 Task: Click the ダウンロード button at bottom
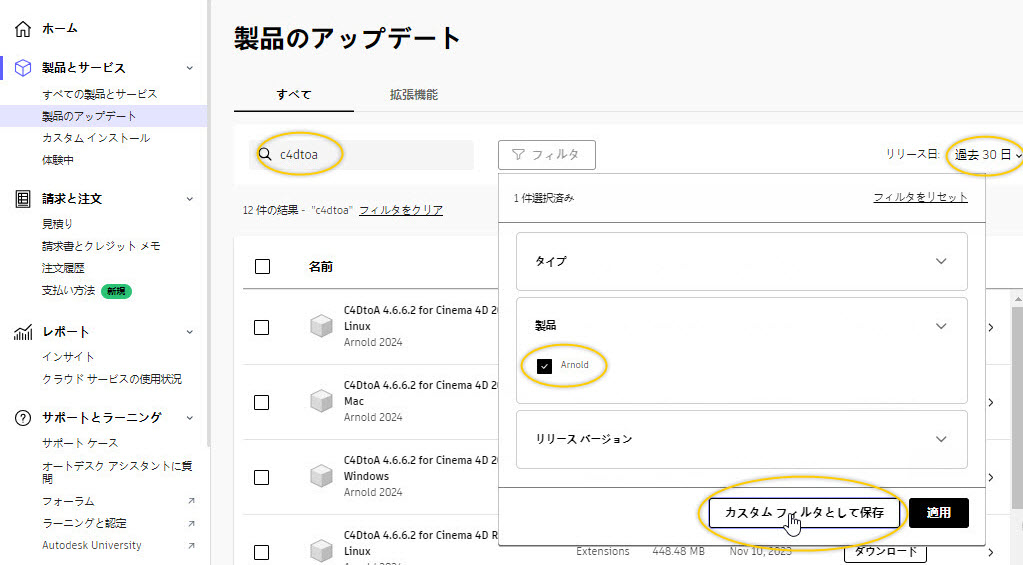pos(885,552)
